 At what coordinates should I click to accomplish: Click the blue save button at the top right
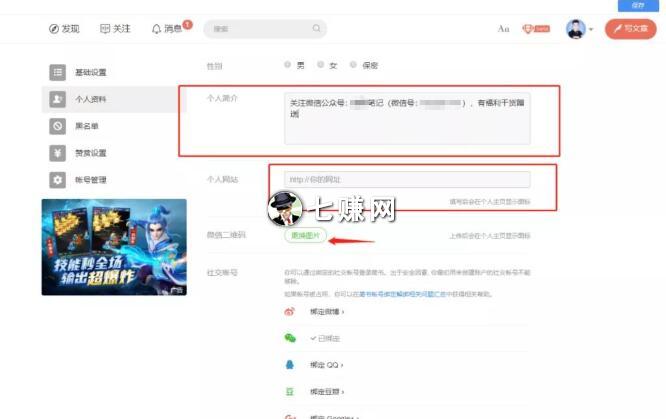[x=638, y=6]
